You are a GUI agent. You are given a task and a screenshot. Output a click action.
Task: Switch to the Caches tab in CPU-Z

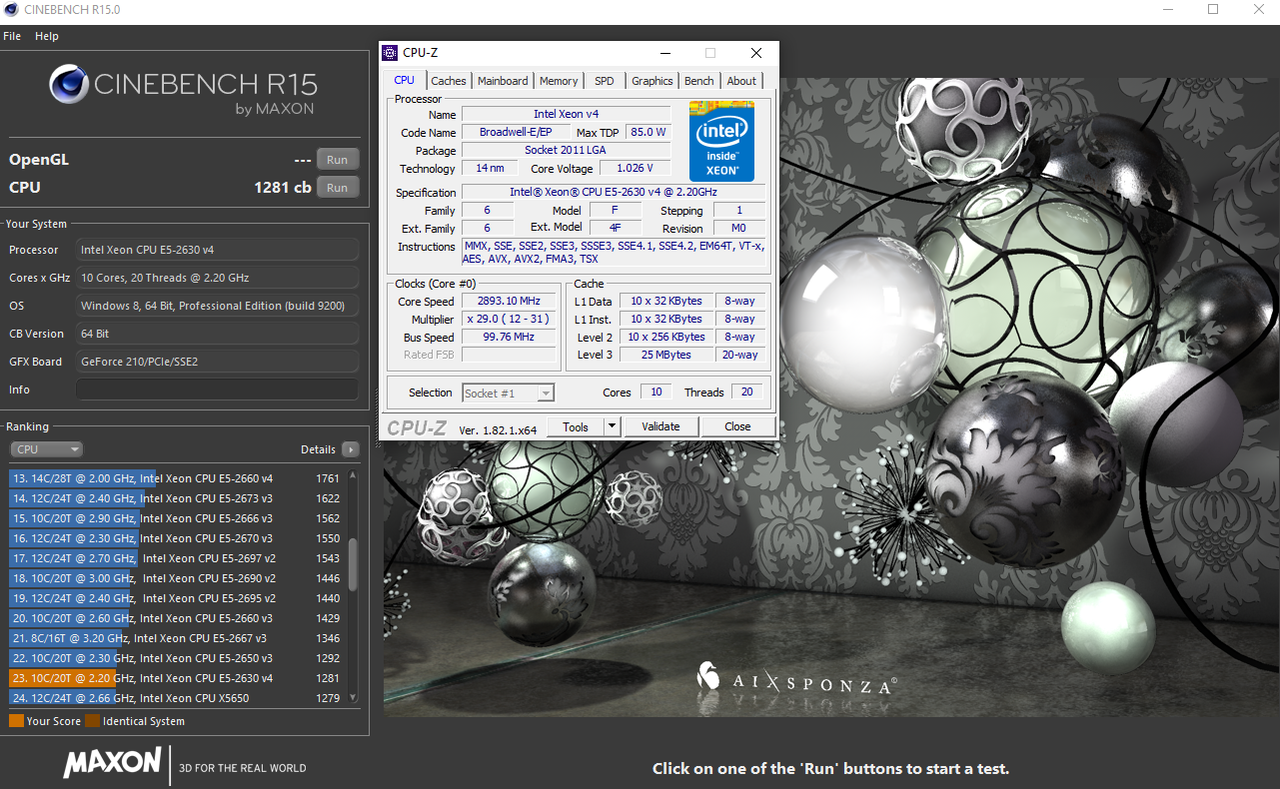pos(448,81)
